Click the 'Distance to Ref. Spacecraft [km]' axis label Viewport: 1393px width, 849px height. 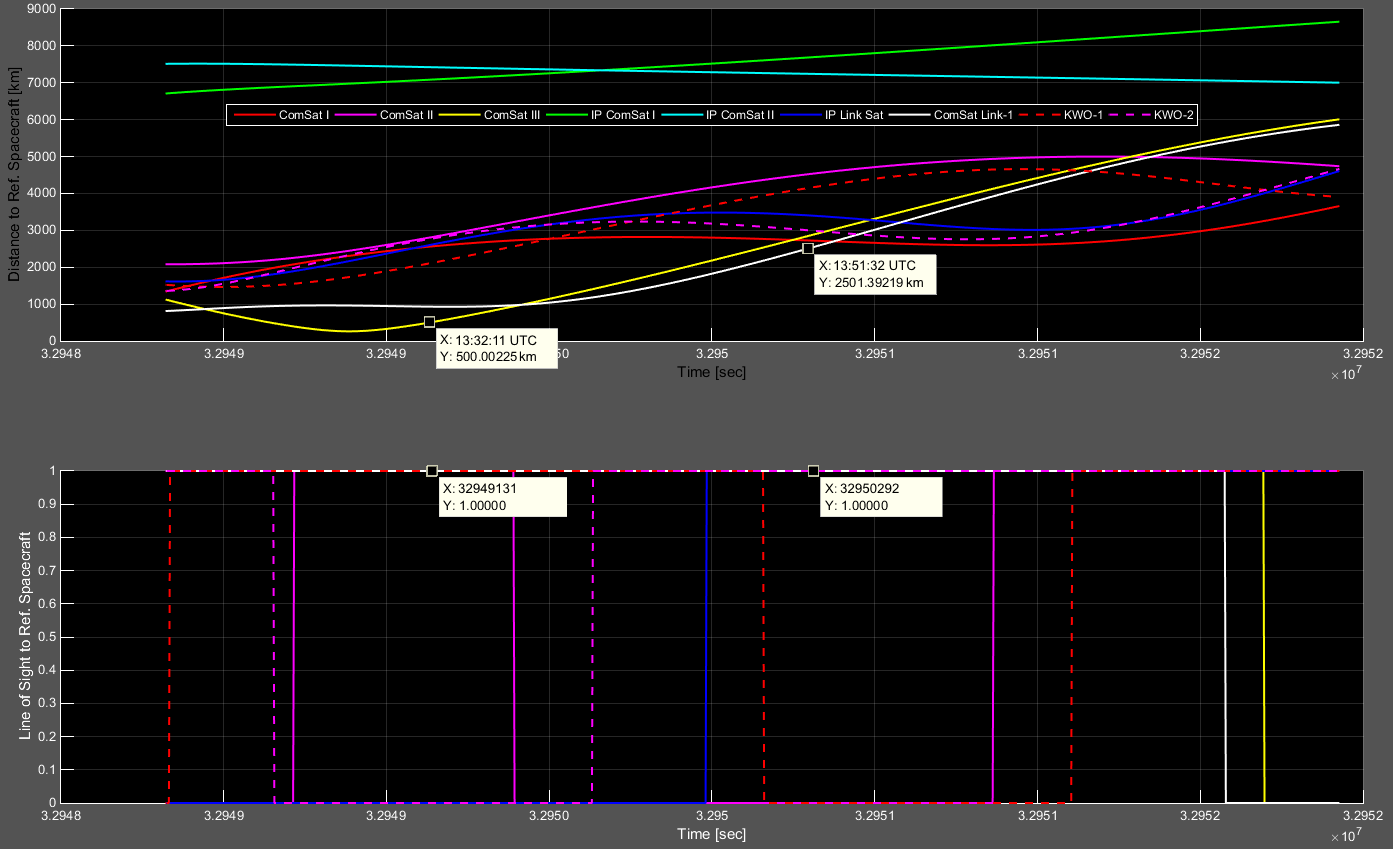14,174
